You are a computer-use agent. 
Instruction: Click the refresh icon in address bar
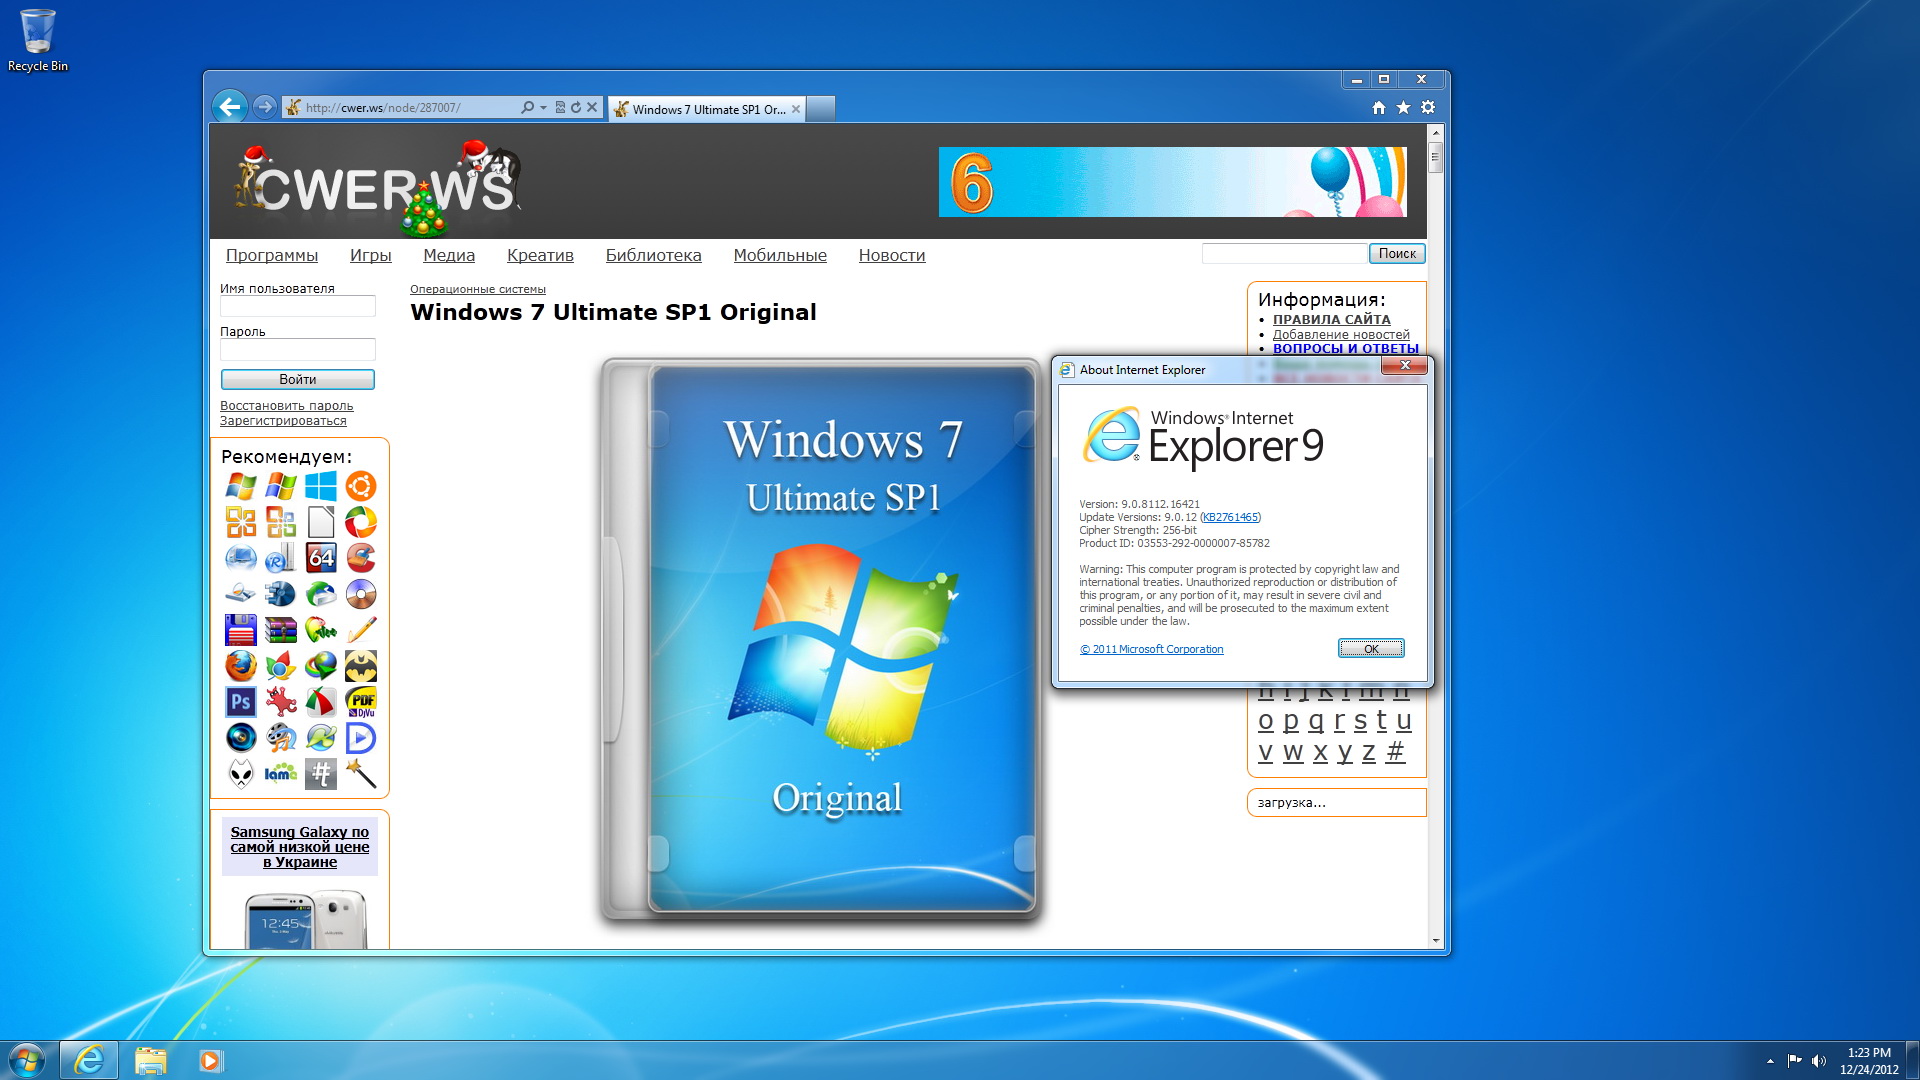pyautogui.click(x=576, y=107)
